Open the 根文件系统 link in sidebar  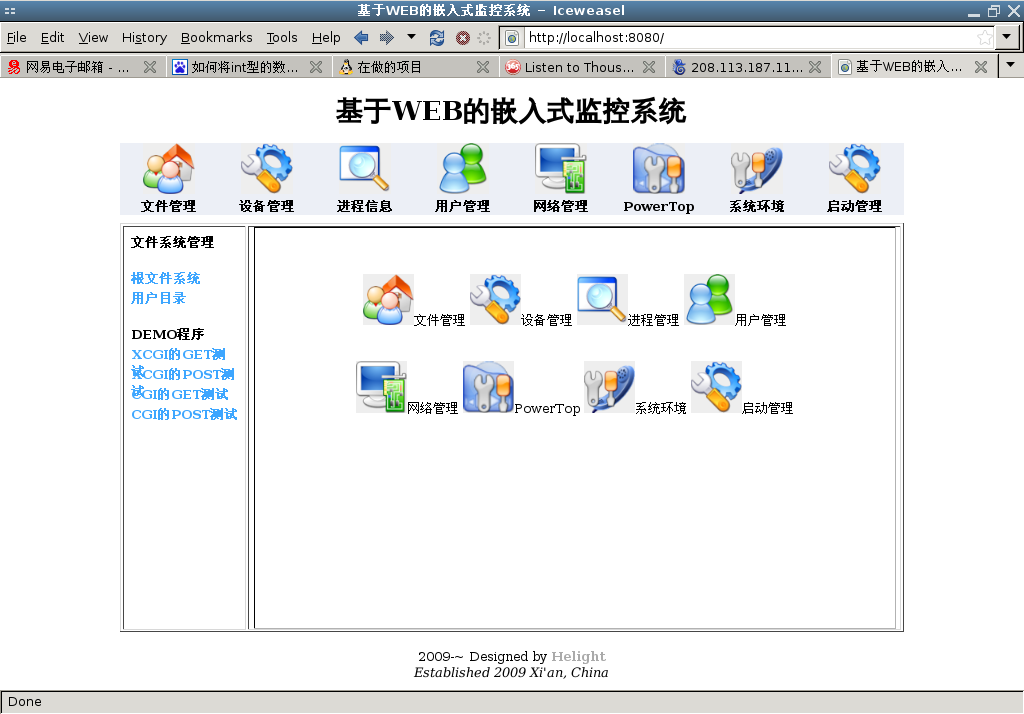[166, 278]
